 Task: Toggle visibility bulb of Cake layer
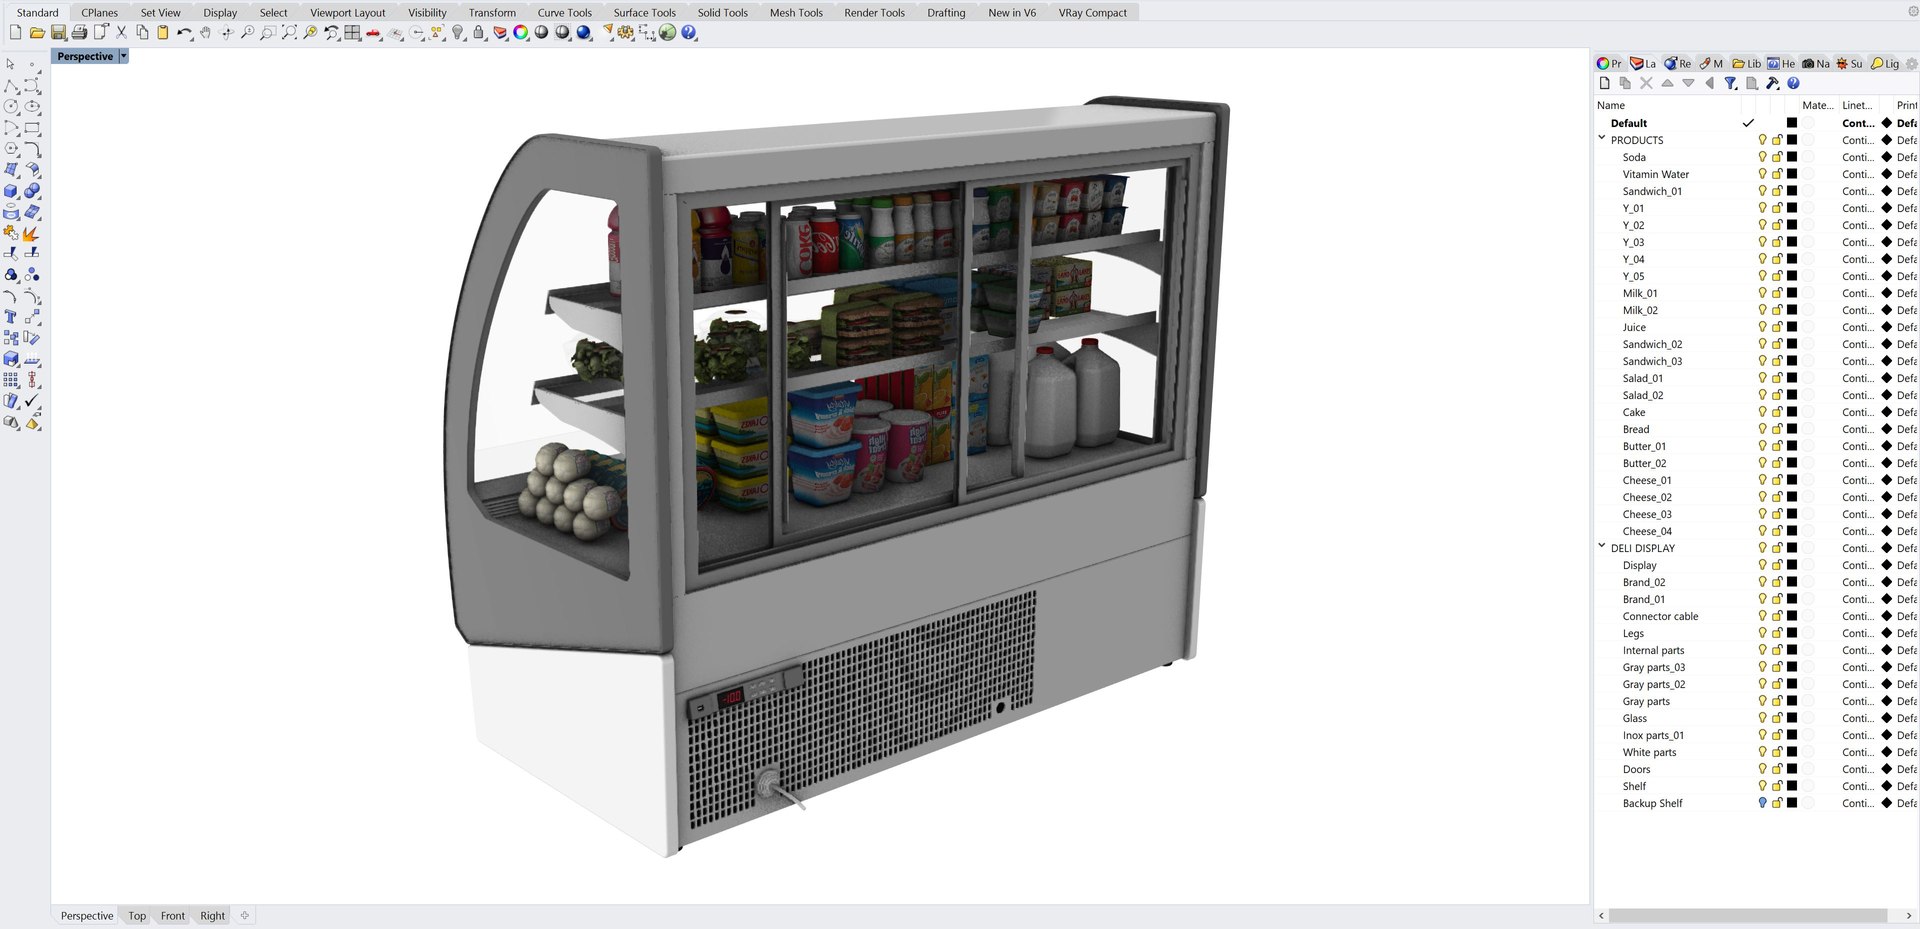[x=1762, y=412]
